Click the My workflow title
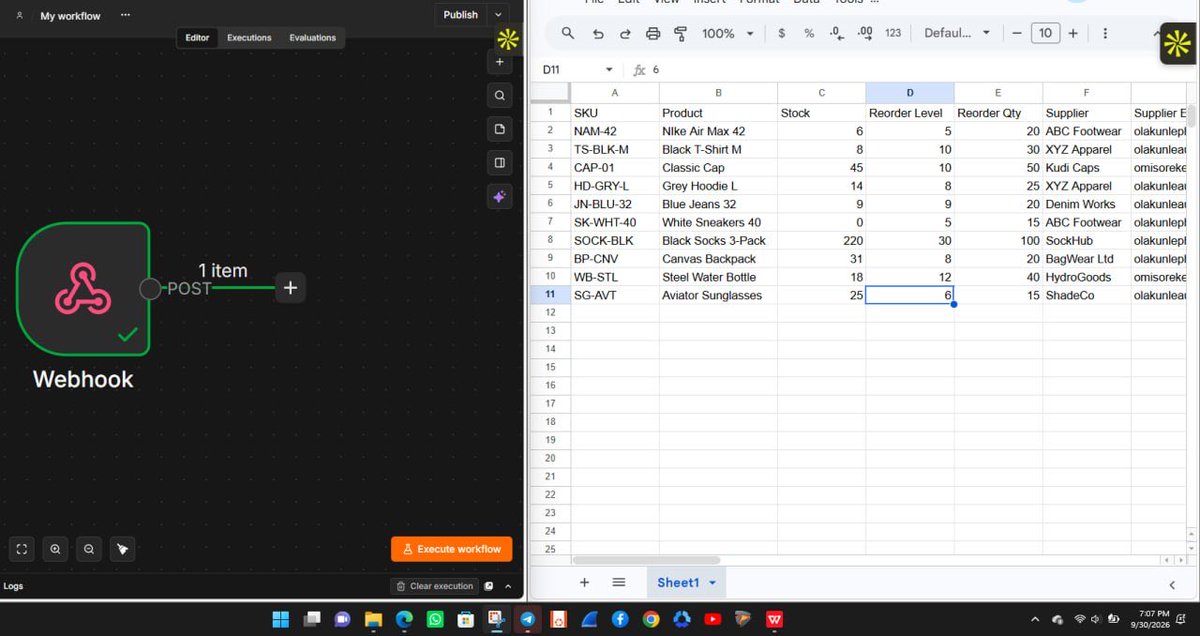Image resolution: width=1200 pixels, height=636 pixels. click(x=70, y=16)
